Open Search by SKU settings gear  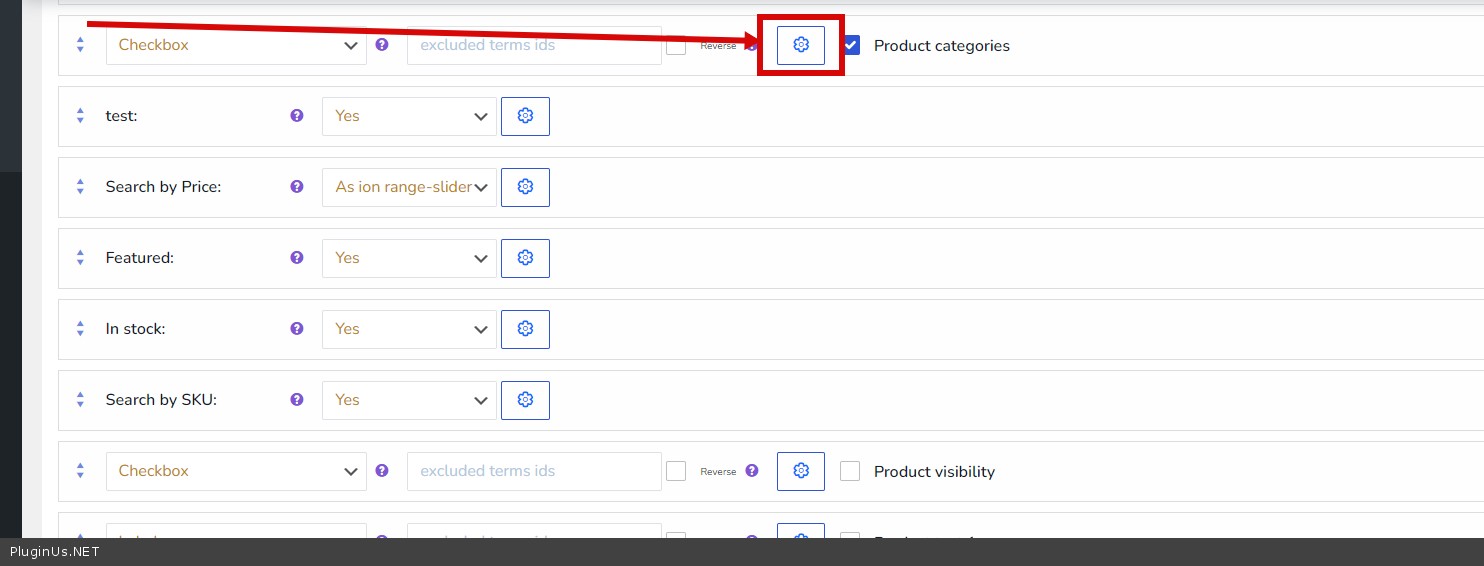(525, 400)
